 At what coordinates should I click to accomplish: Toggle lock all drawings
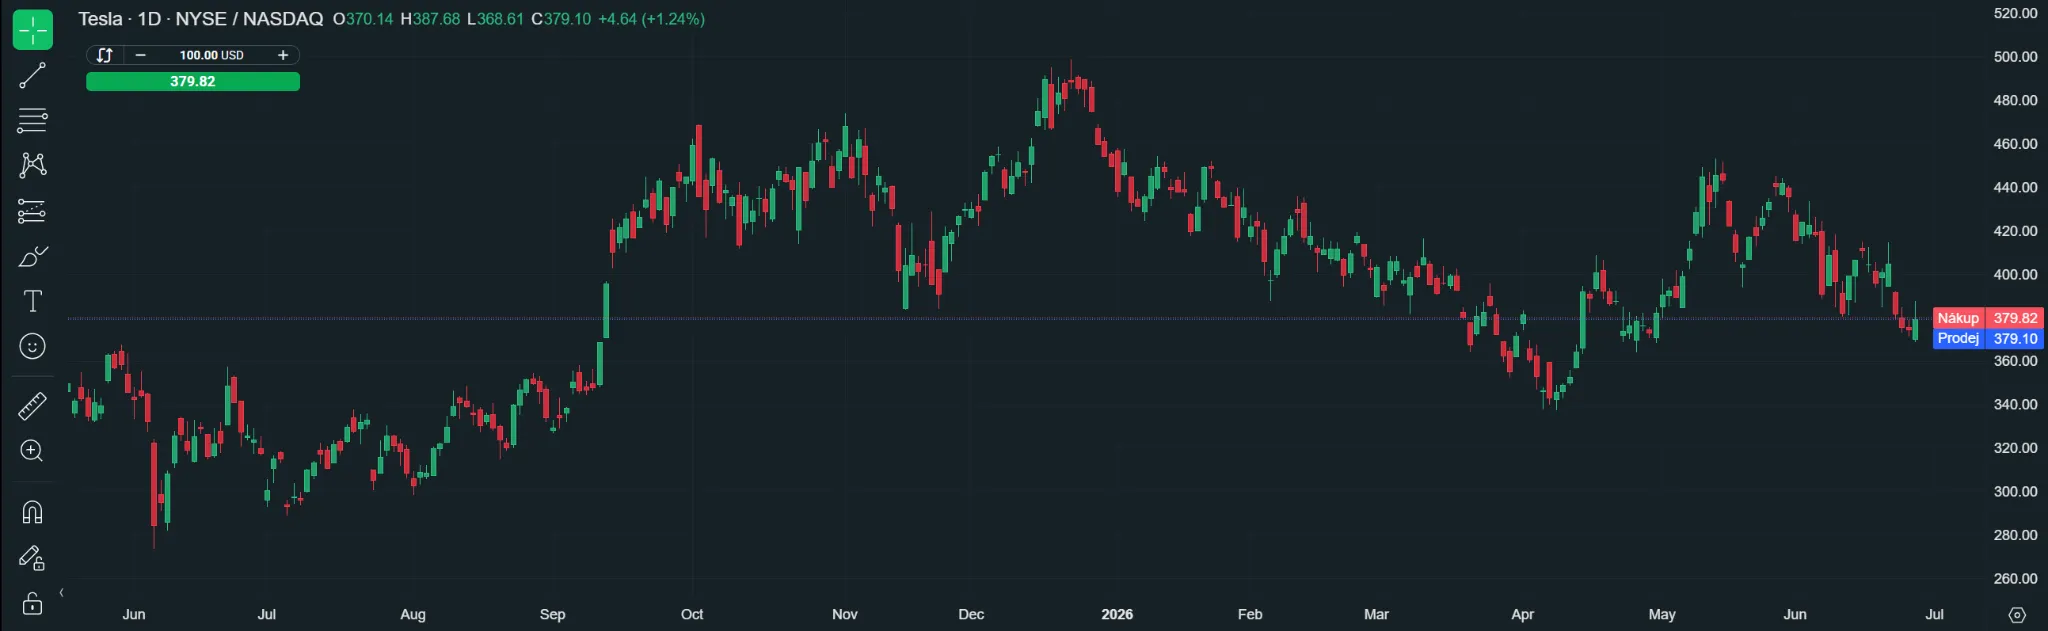(x=33, y=603)
